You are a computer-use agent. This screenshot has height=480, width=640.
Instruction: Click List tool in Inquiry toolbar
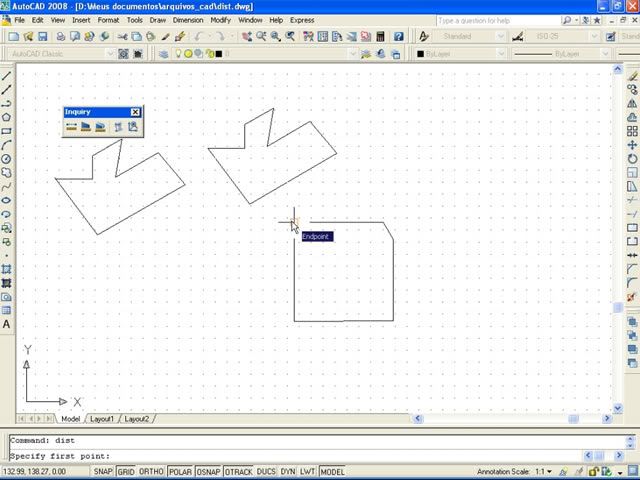[118, 127]
